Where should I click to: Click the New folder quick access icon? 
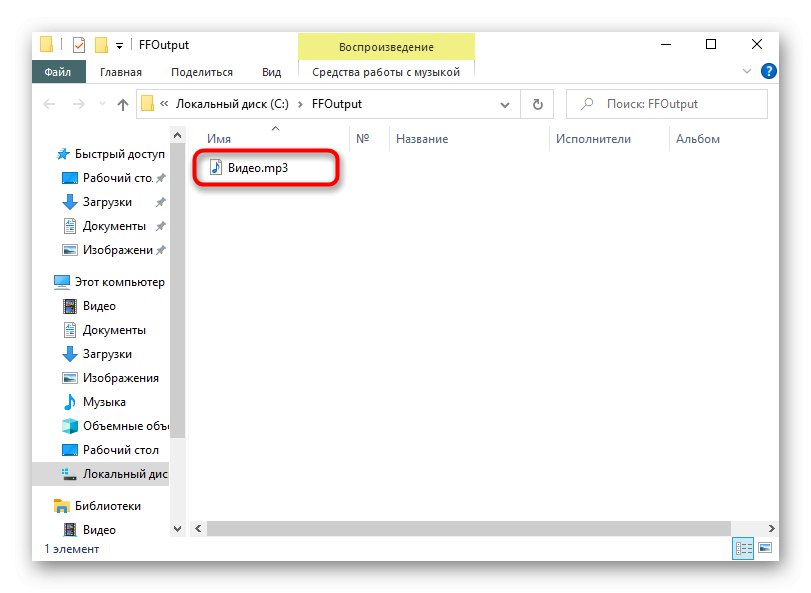101,45
